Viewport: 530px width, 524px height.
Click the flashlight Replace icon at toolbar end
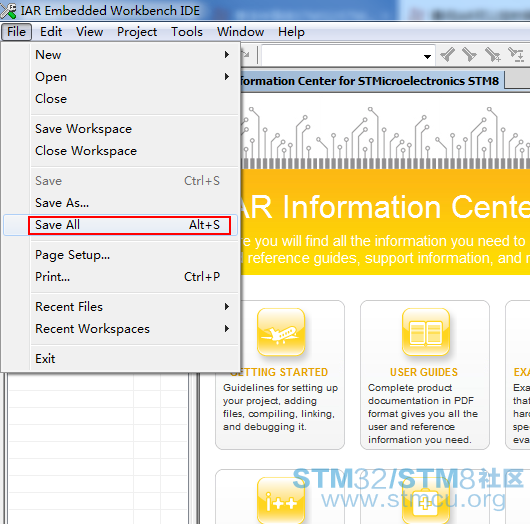[516, 54]
